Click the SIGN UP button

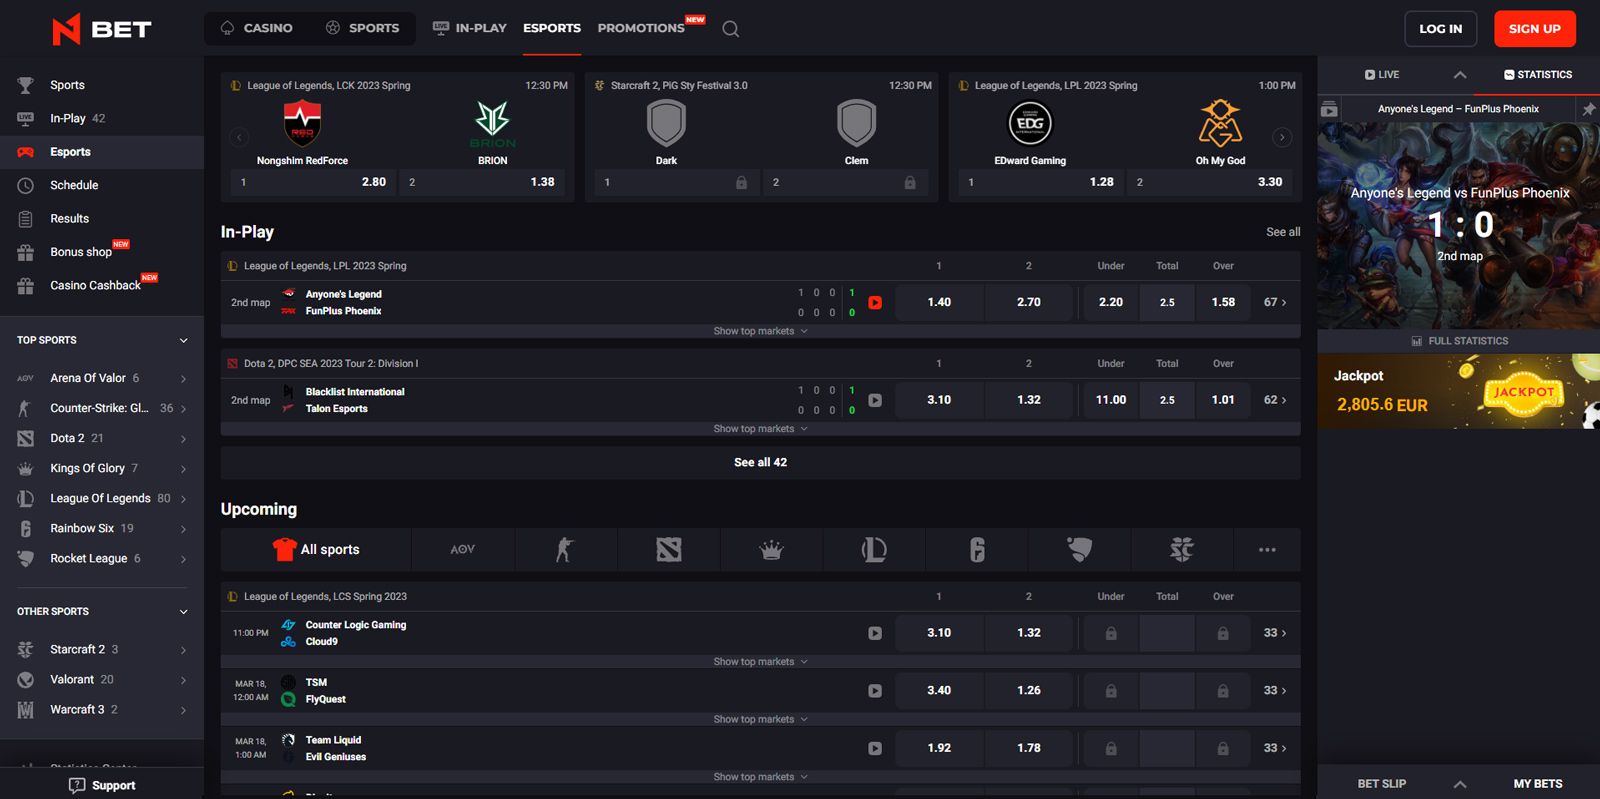click(1535, 29)
